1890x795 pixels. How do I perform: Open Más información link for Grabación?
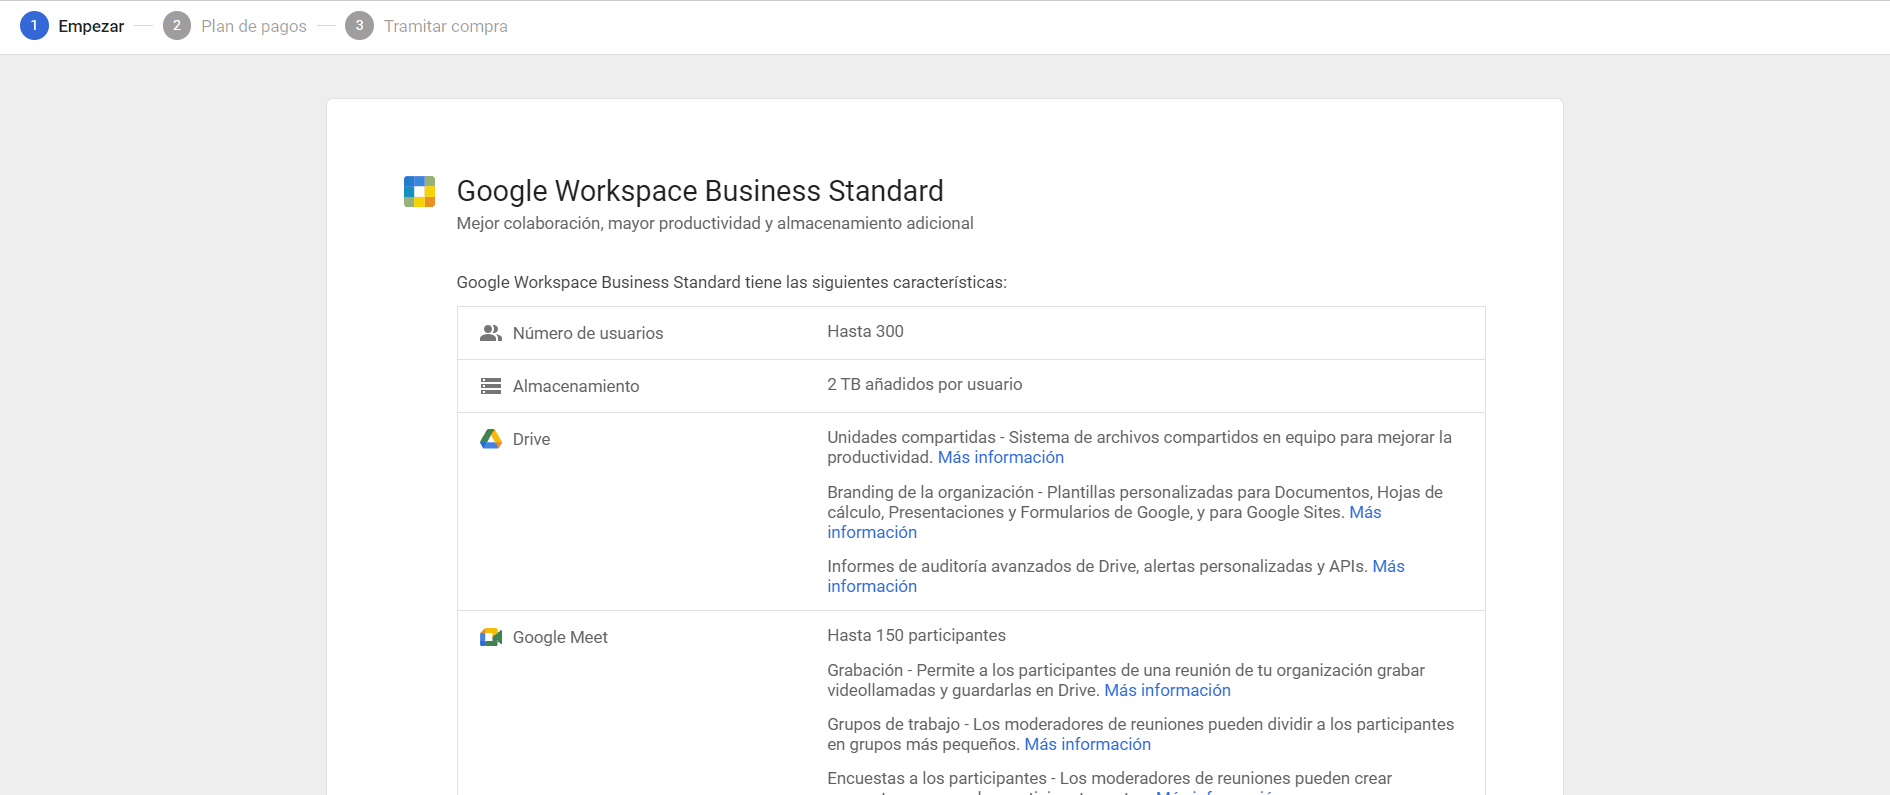point(1167,690)
